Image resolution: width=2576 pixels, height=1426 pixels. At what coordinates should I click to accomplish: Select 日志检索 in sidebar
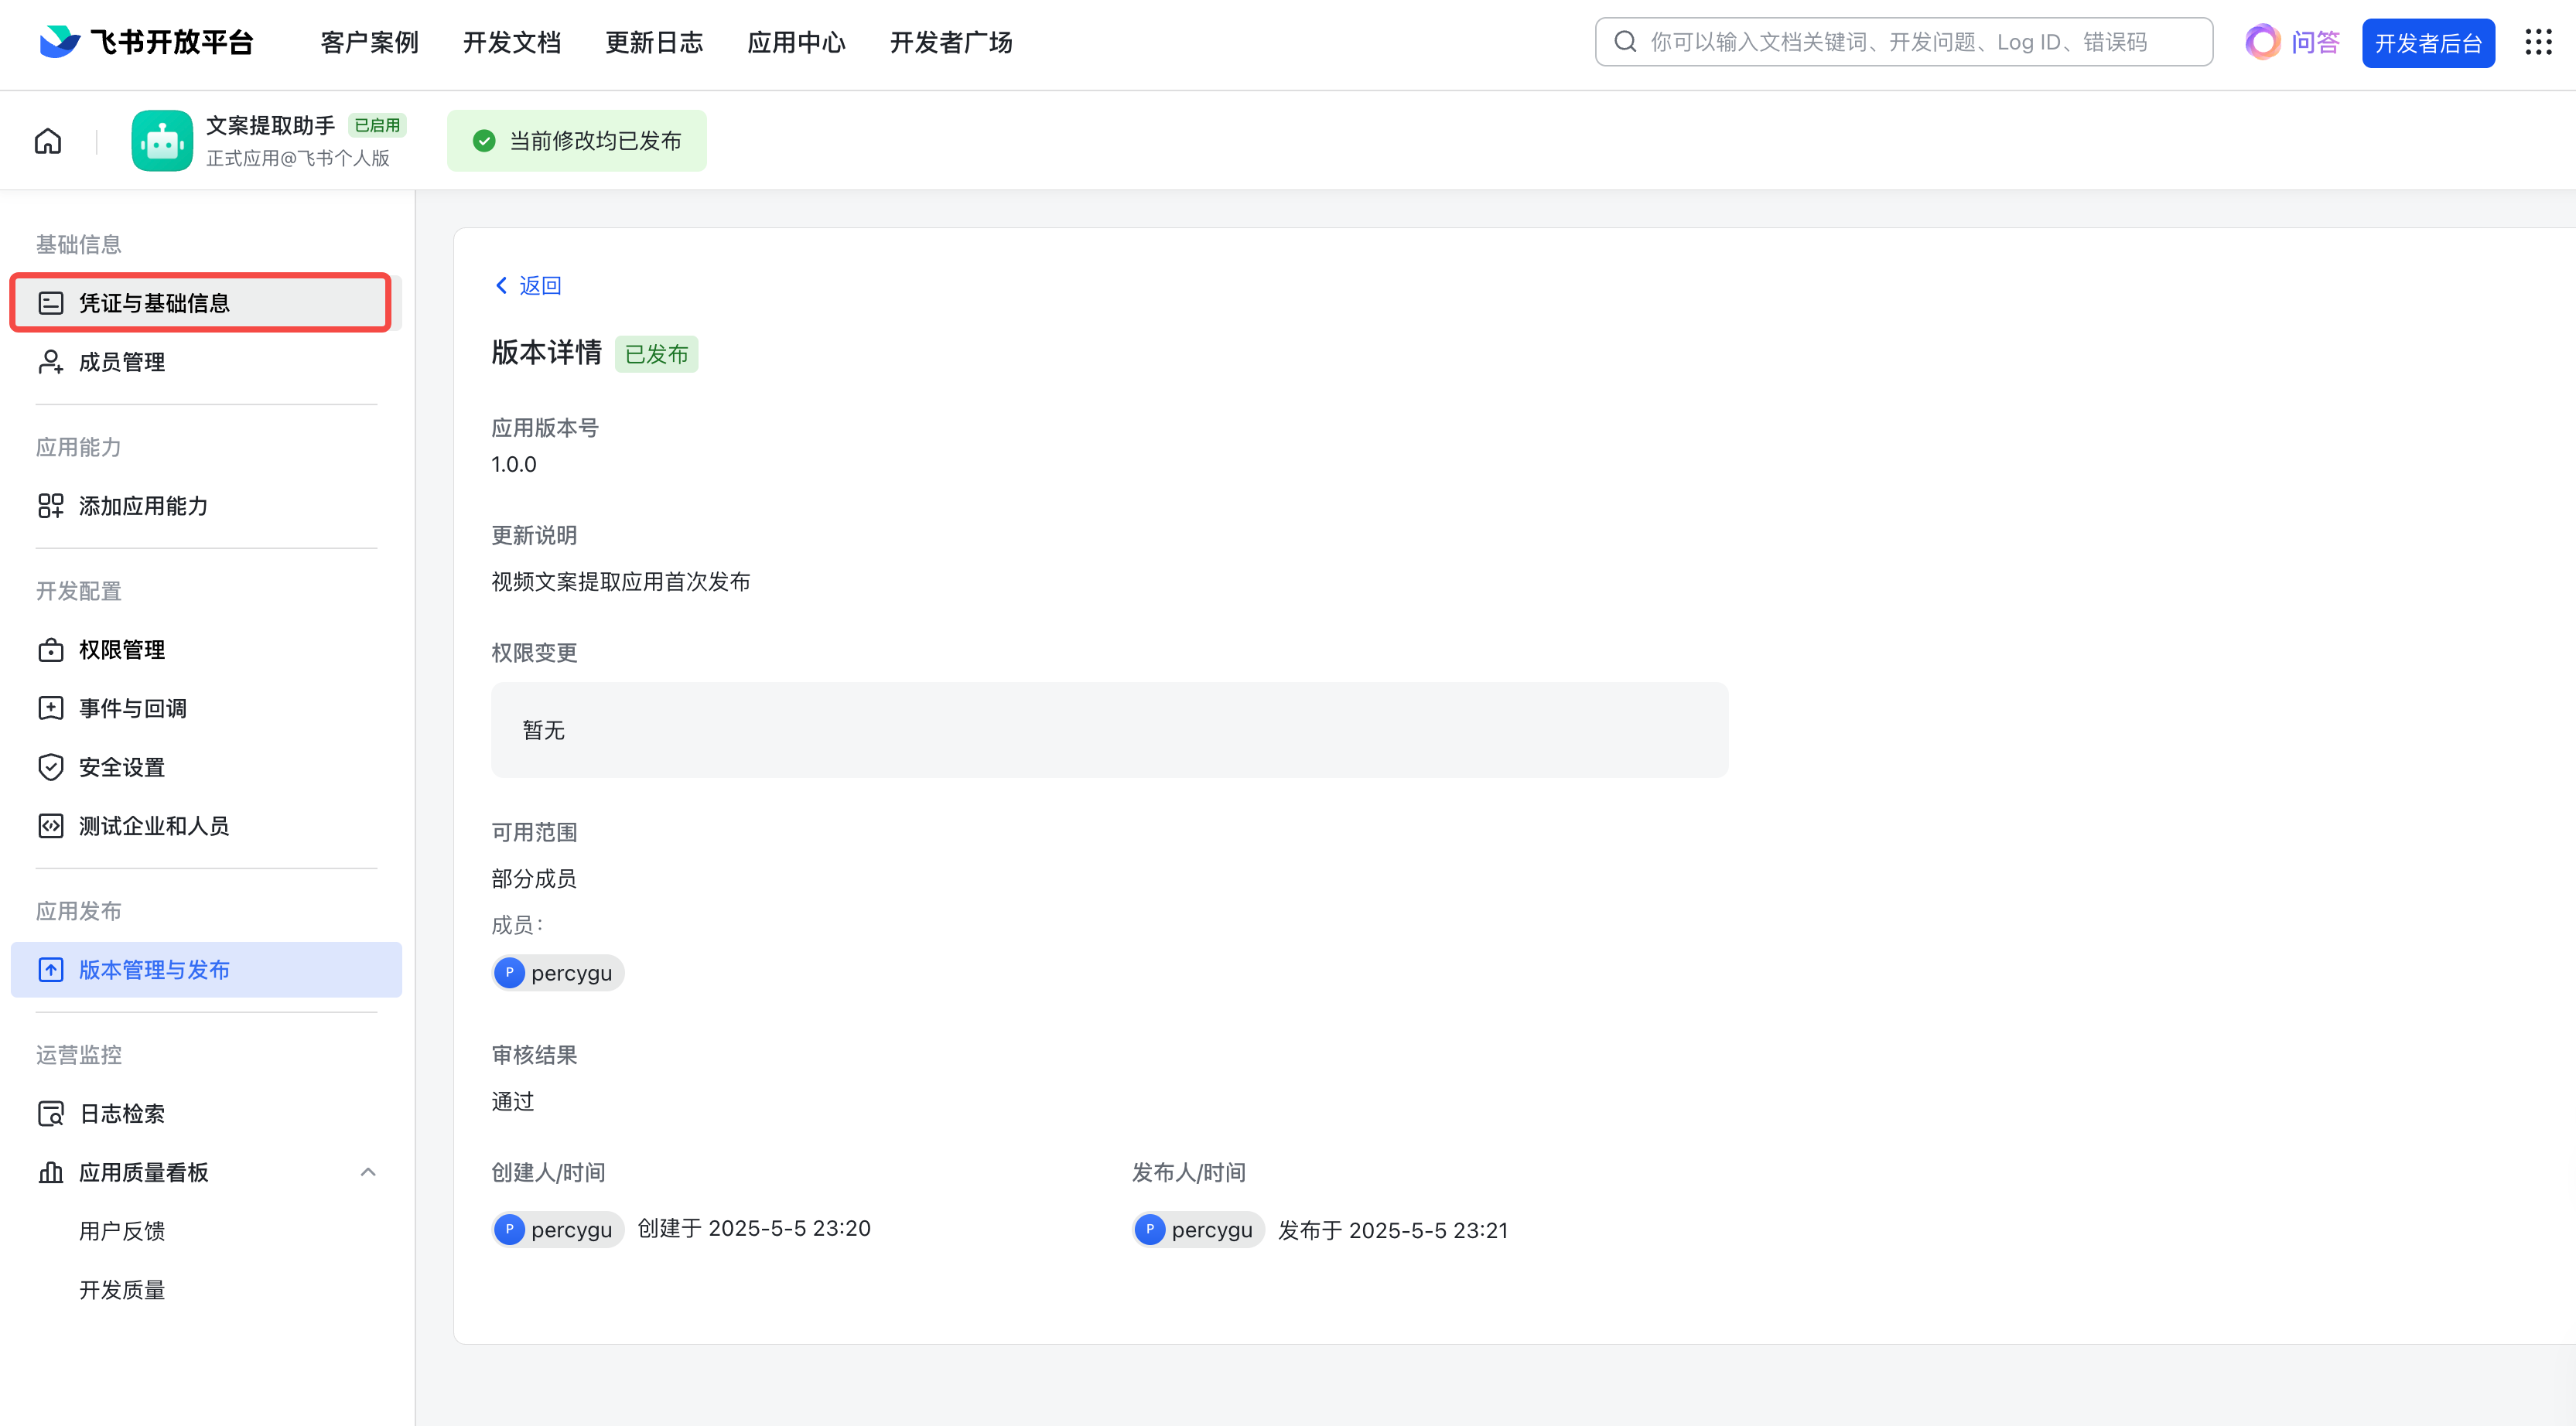[x=206, y=1114]
